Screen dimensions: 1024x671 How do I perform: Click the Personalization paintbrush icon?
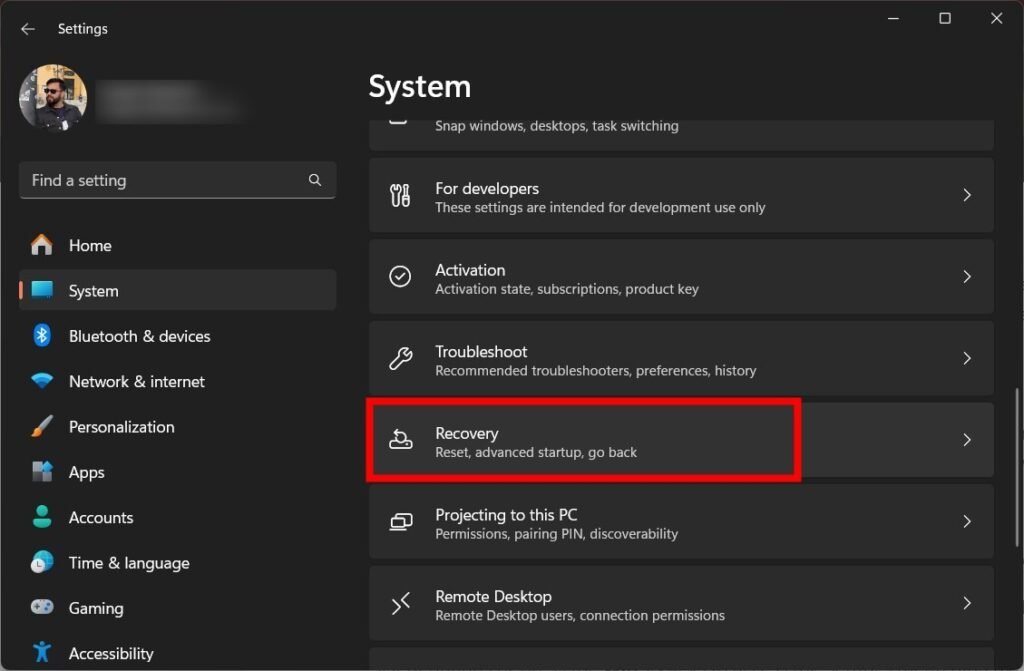tap(42, 427)
